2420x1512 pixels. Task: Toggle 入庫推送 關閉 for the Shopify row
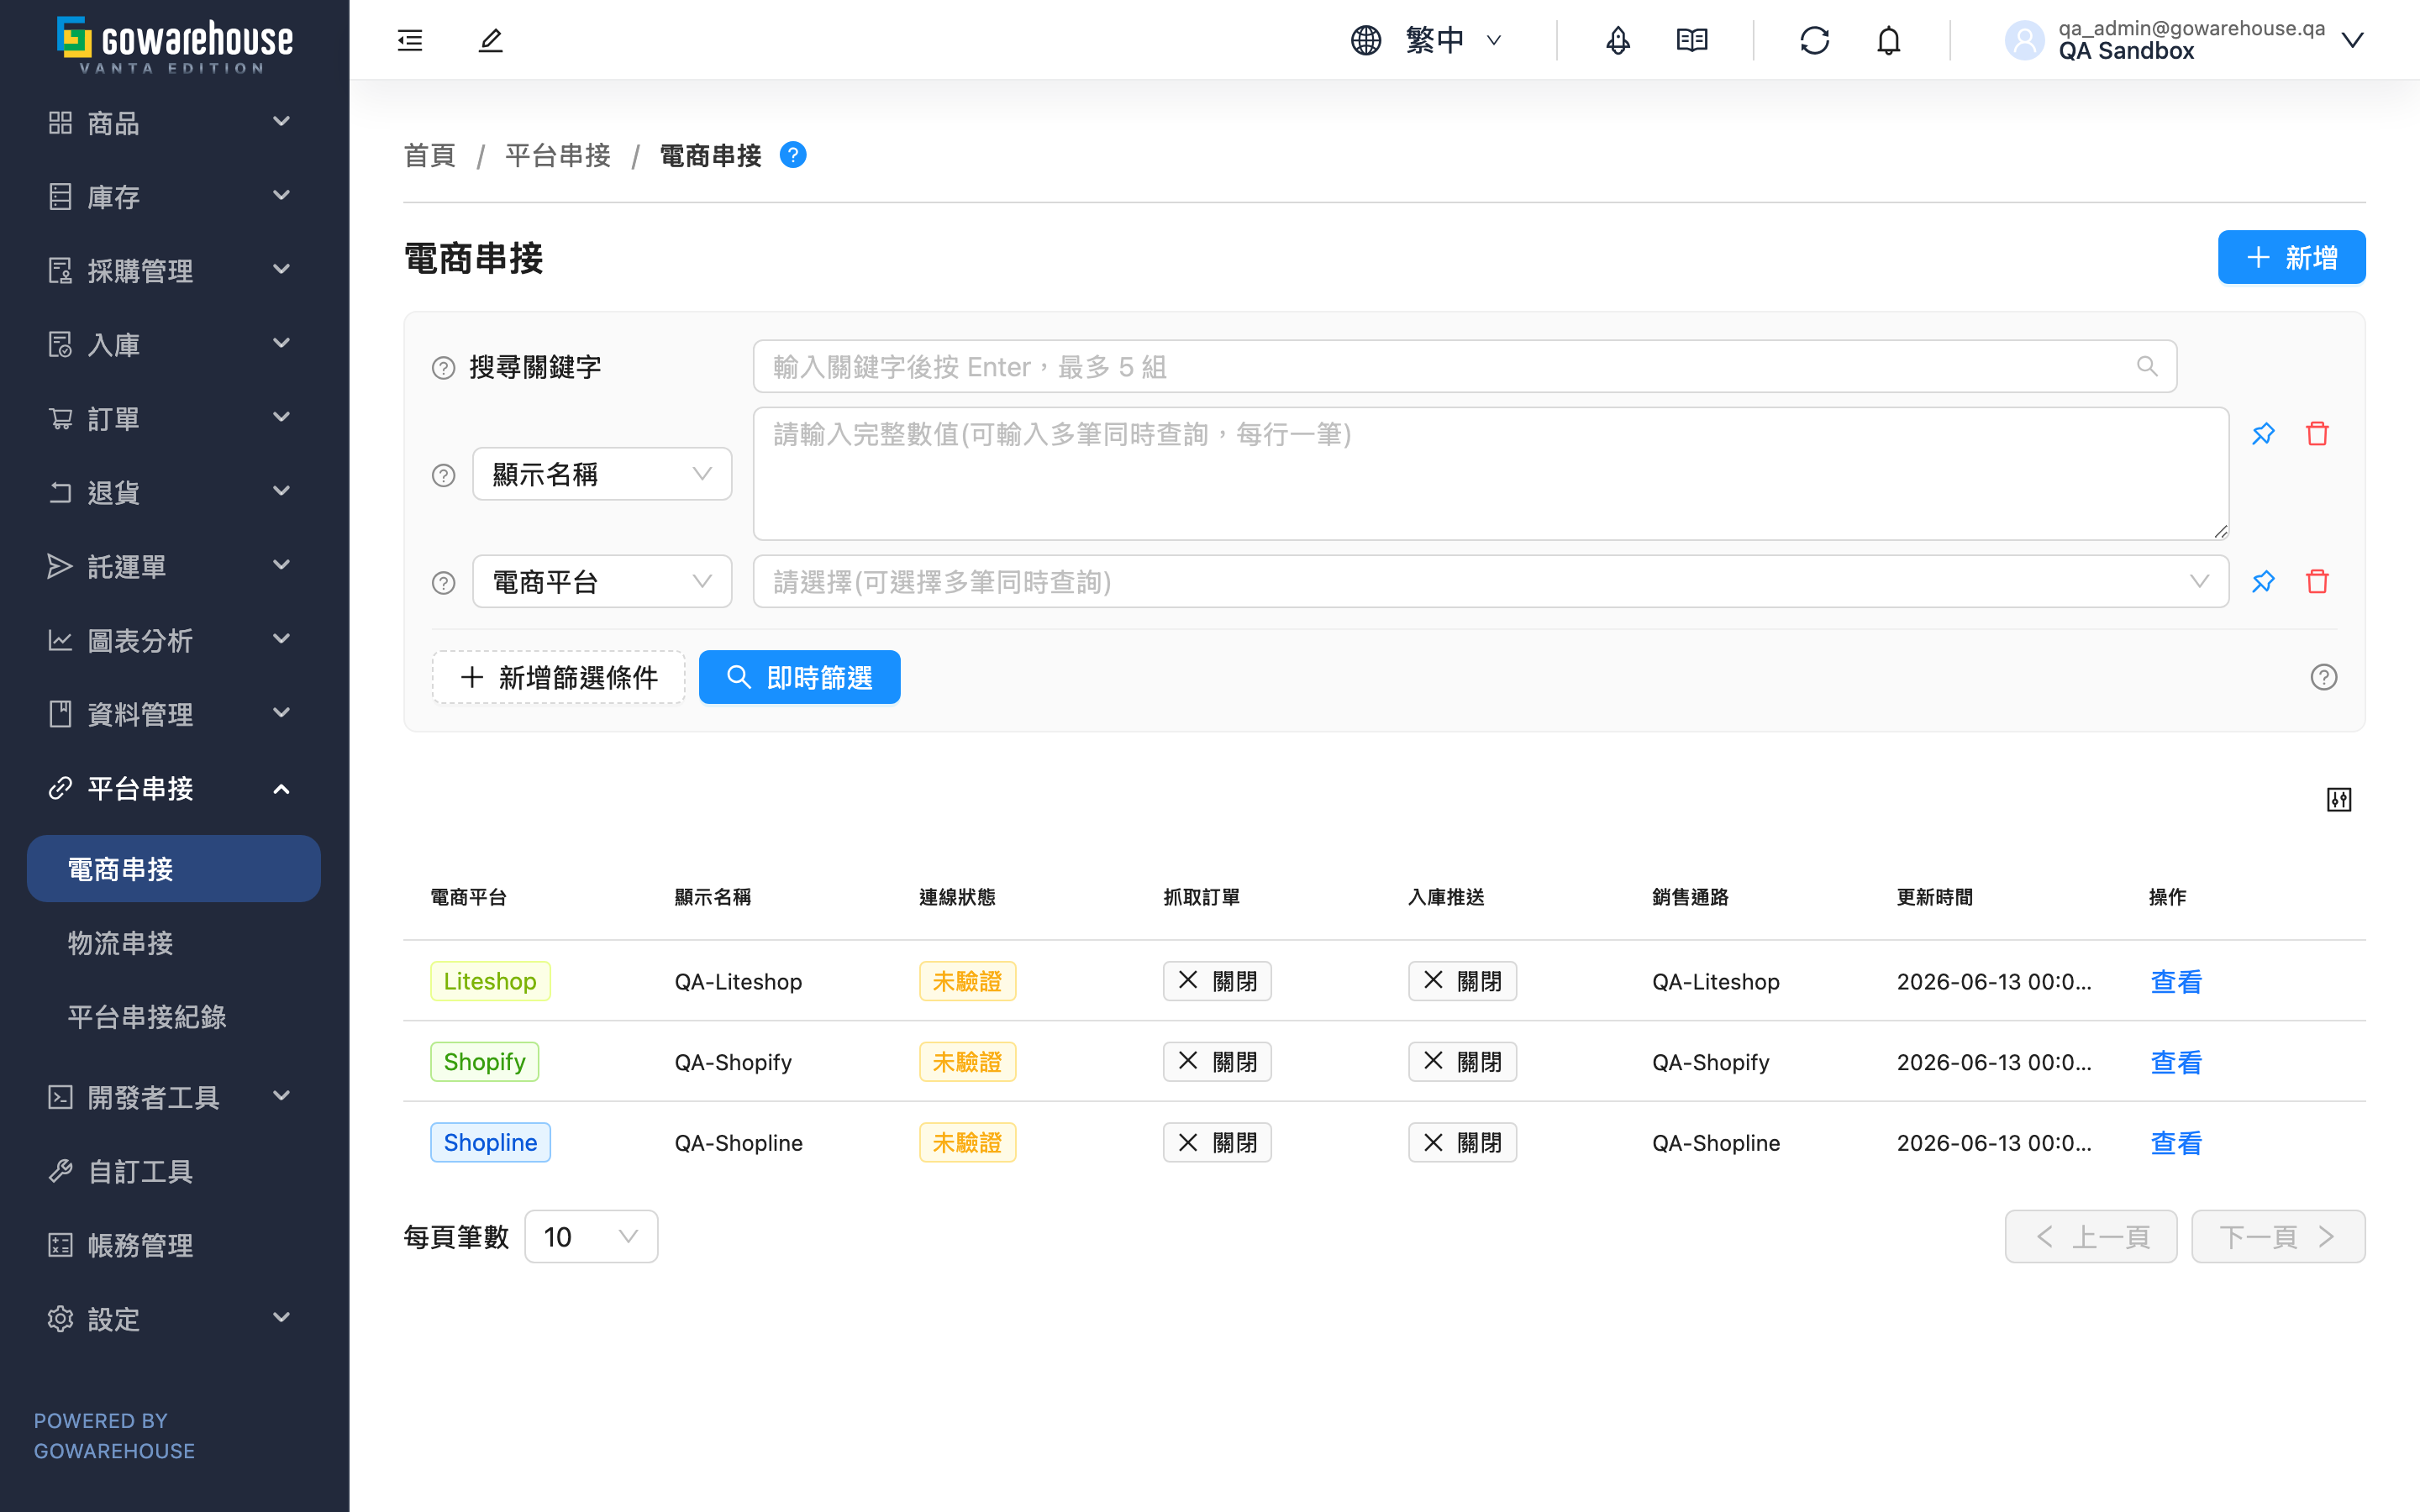[x=1462, y=1062]
